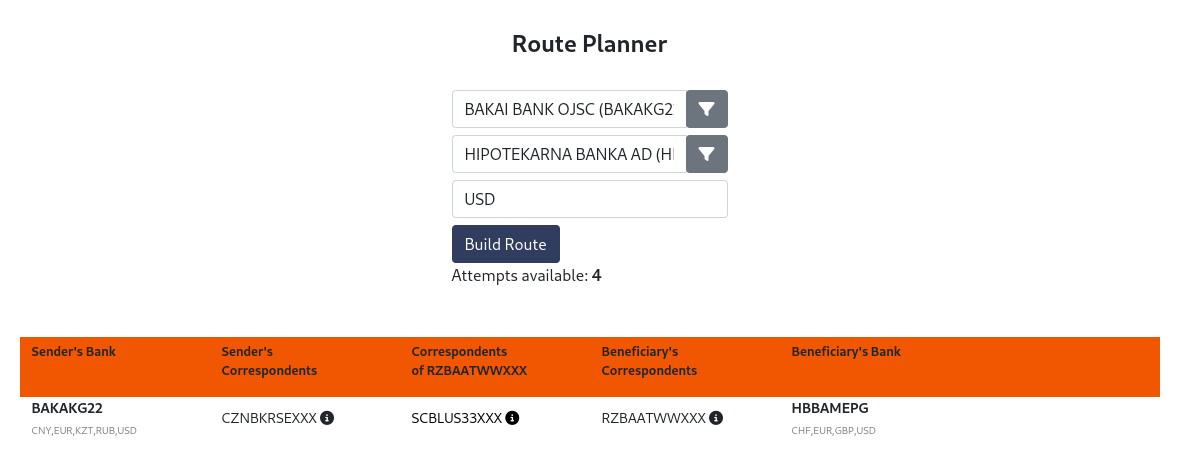
Task: Click the Correspondents of RZBAATWWXXX header
Action: coord(469,361)
